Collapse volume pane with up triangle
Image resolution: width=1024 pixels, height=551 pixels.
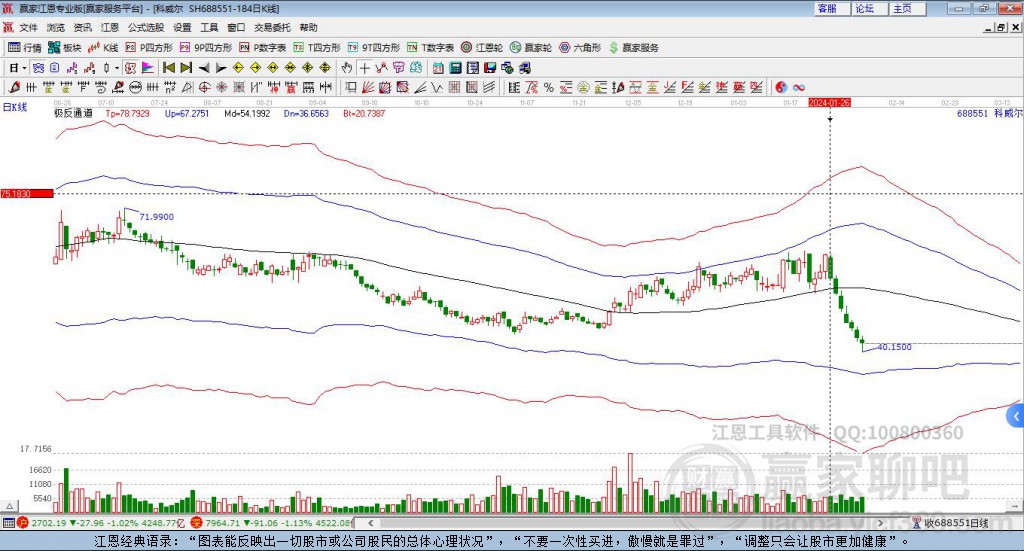click(x=9, y=506)
